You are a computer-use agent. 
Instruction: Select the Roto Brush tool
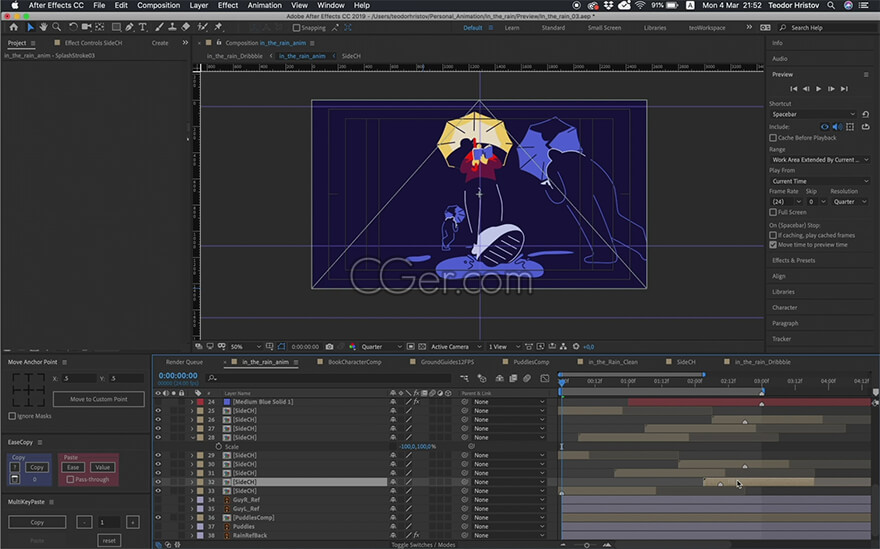click(x=203, y=27)
